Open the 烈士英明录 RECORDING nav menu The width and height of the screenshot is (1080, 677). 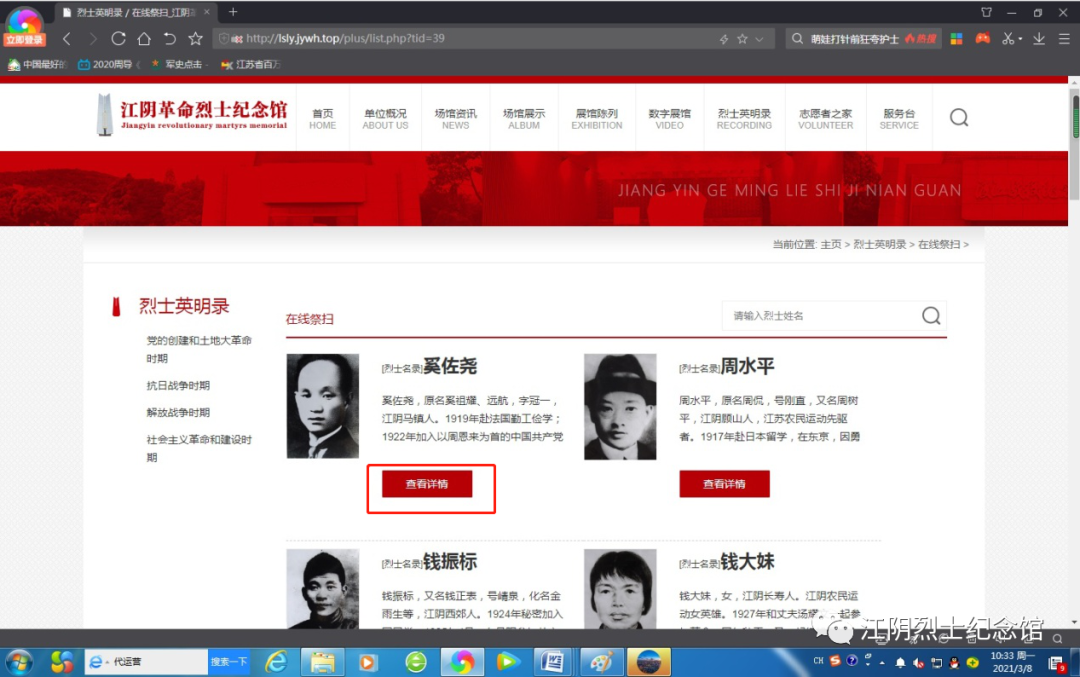coord(744,119)
